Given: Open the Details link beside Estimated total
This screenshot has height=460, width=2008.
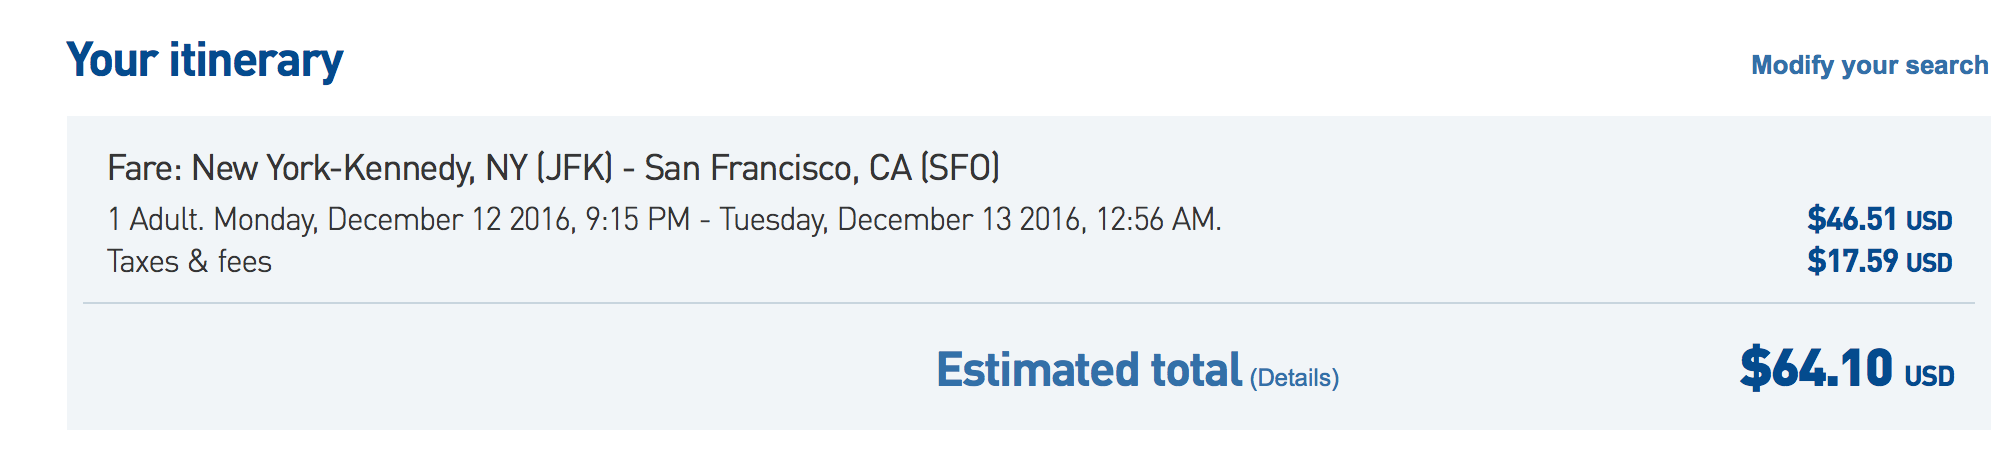Looking at the screenshot, I should (x=1294, y=378).
